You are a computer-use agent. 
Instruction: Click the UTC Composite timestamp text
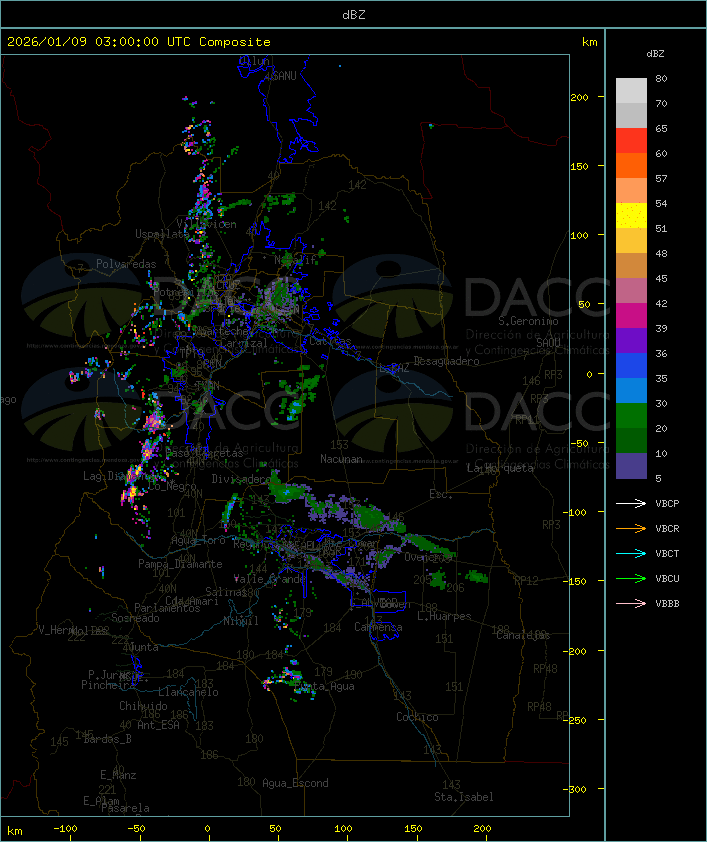(139, 42)
